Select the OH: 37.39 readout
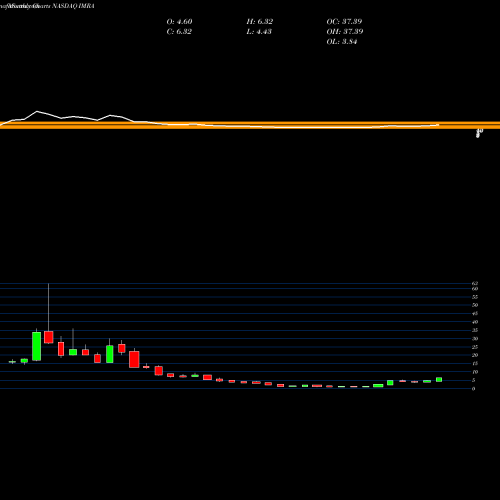500x500 pixels. pos(345,32)
